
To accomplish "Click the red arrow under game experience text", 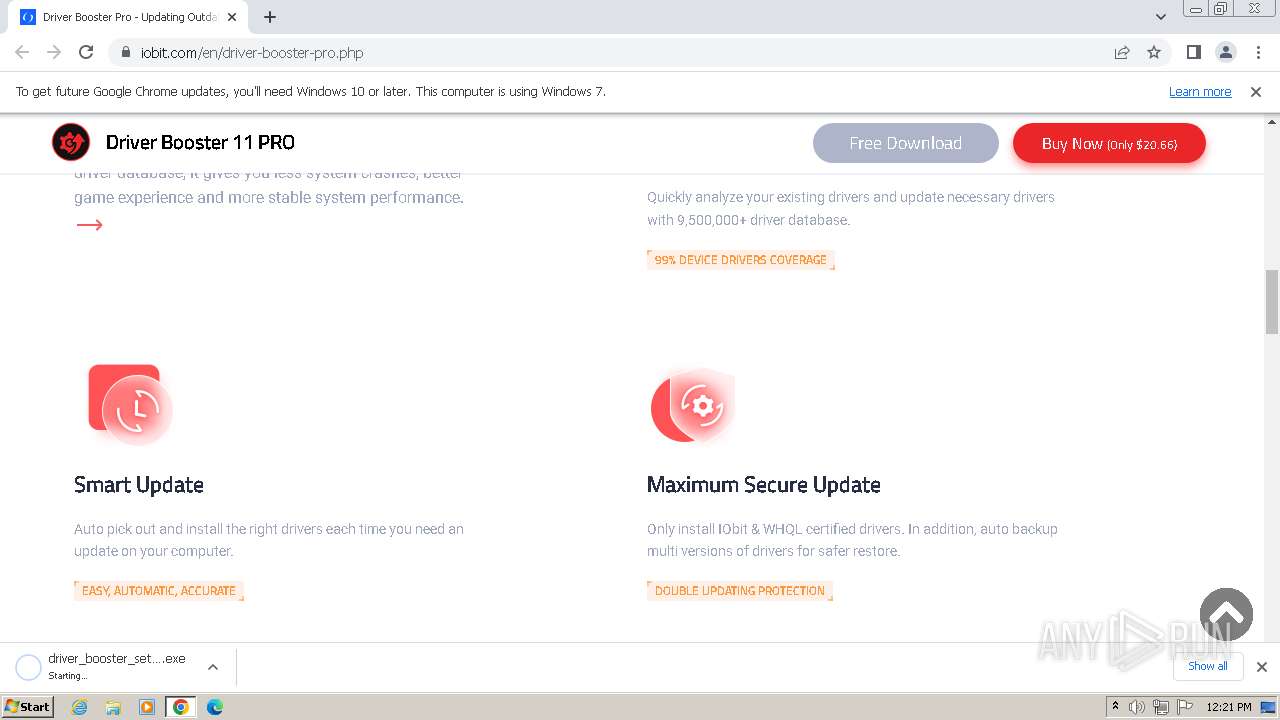I will [x=90, y=225].
